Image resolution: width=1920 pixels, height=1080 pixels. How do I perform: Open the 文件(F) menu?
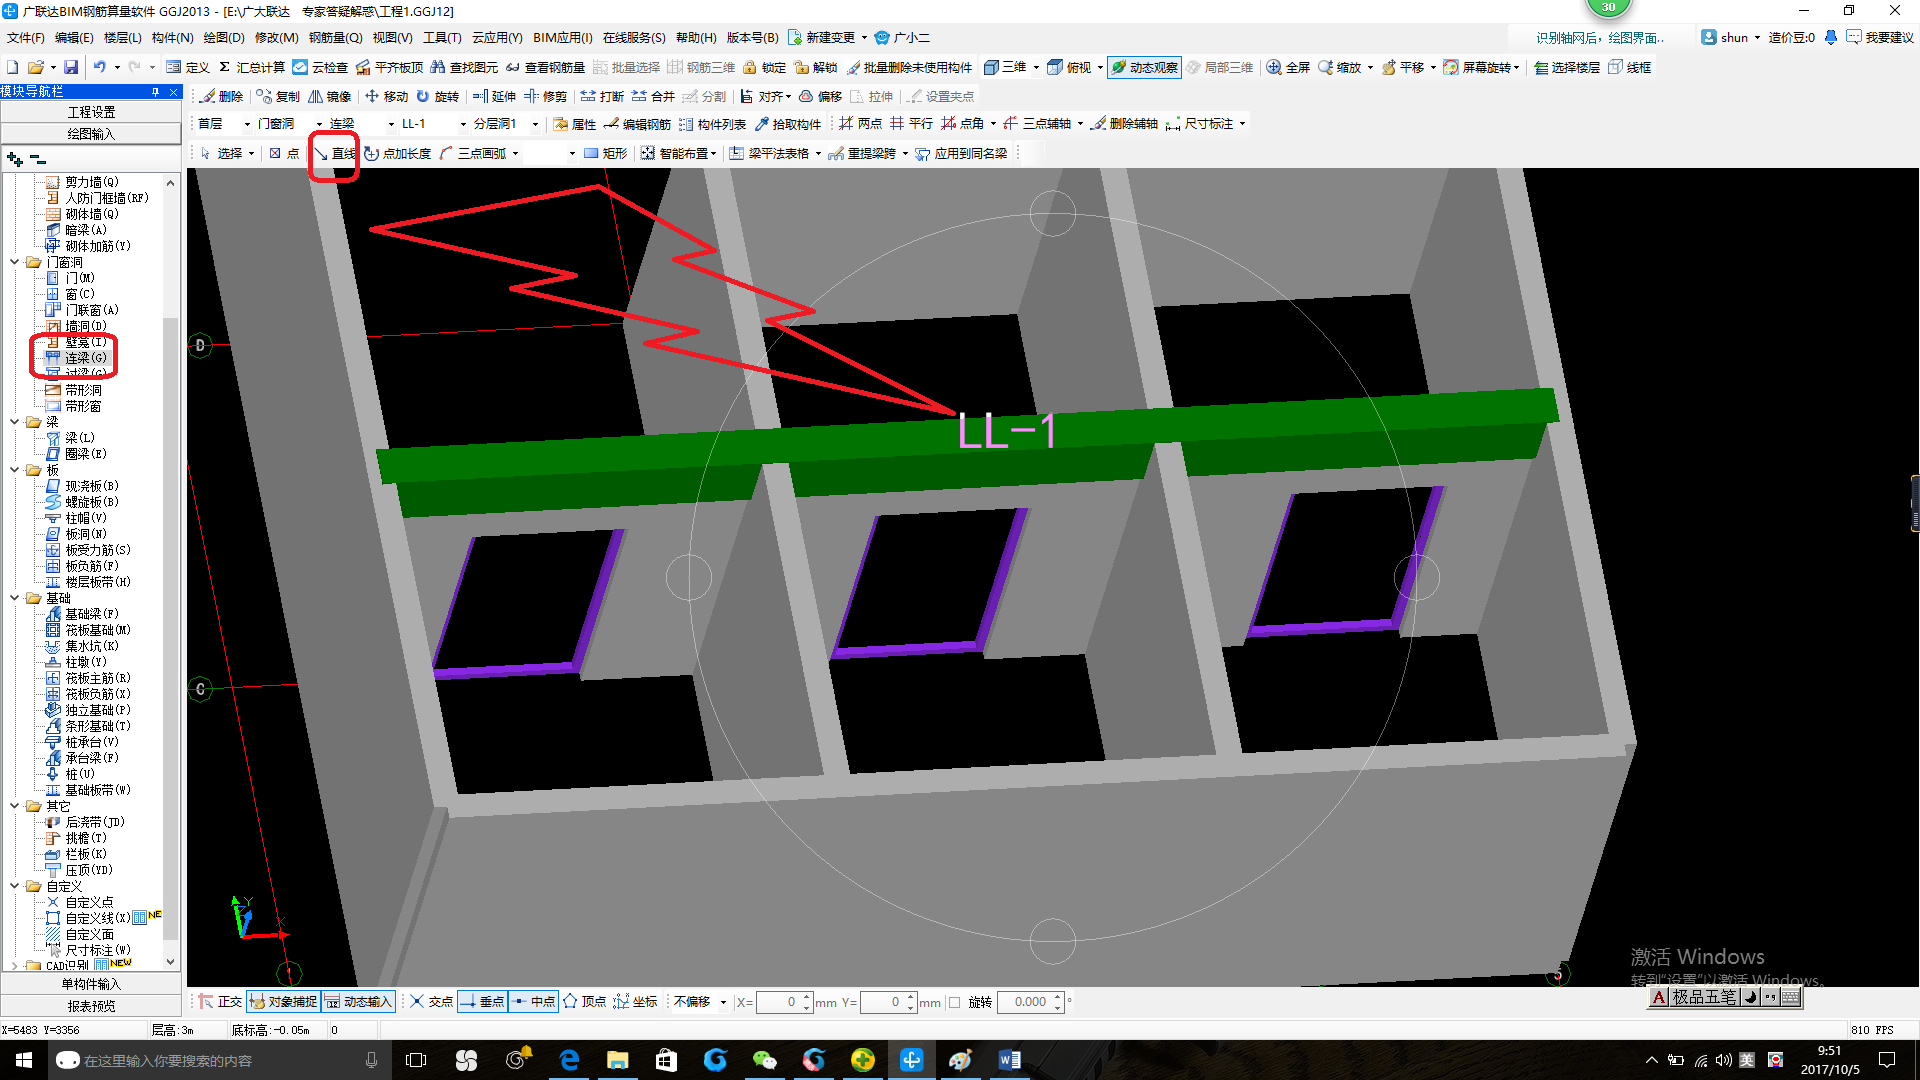point(25,38)
